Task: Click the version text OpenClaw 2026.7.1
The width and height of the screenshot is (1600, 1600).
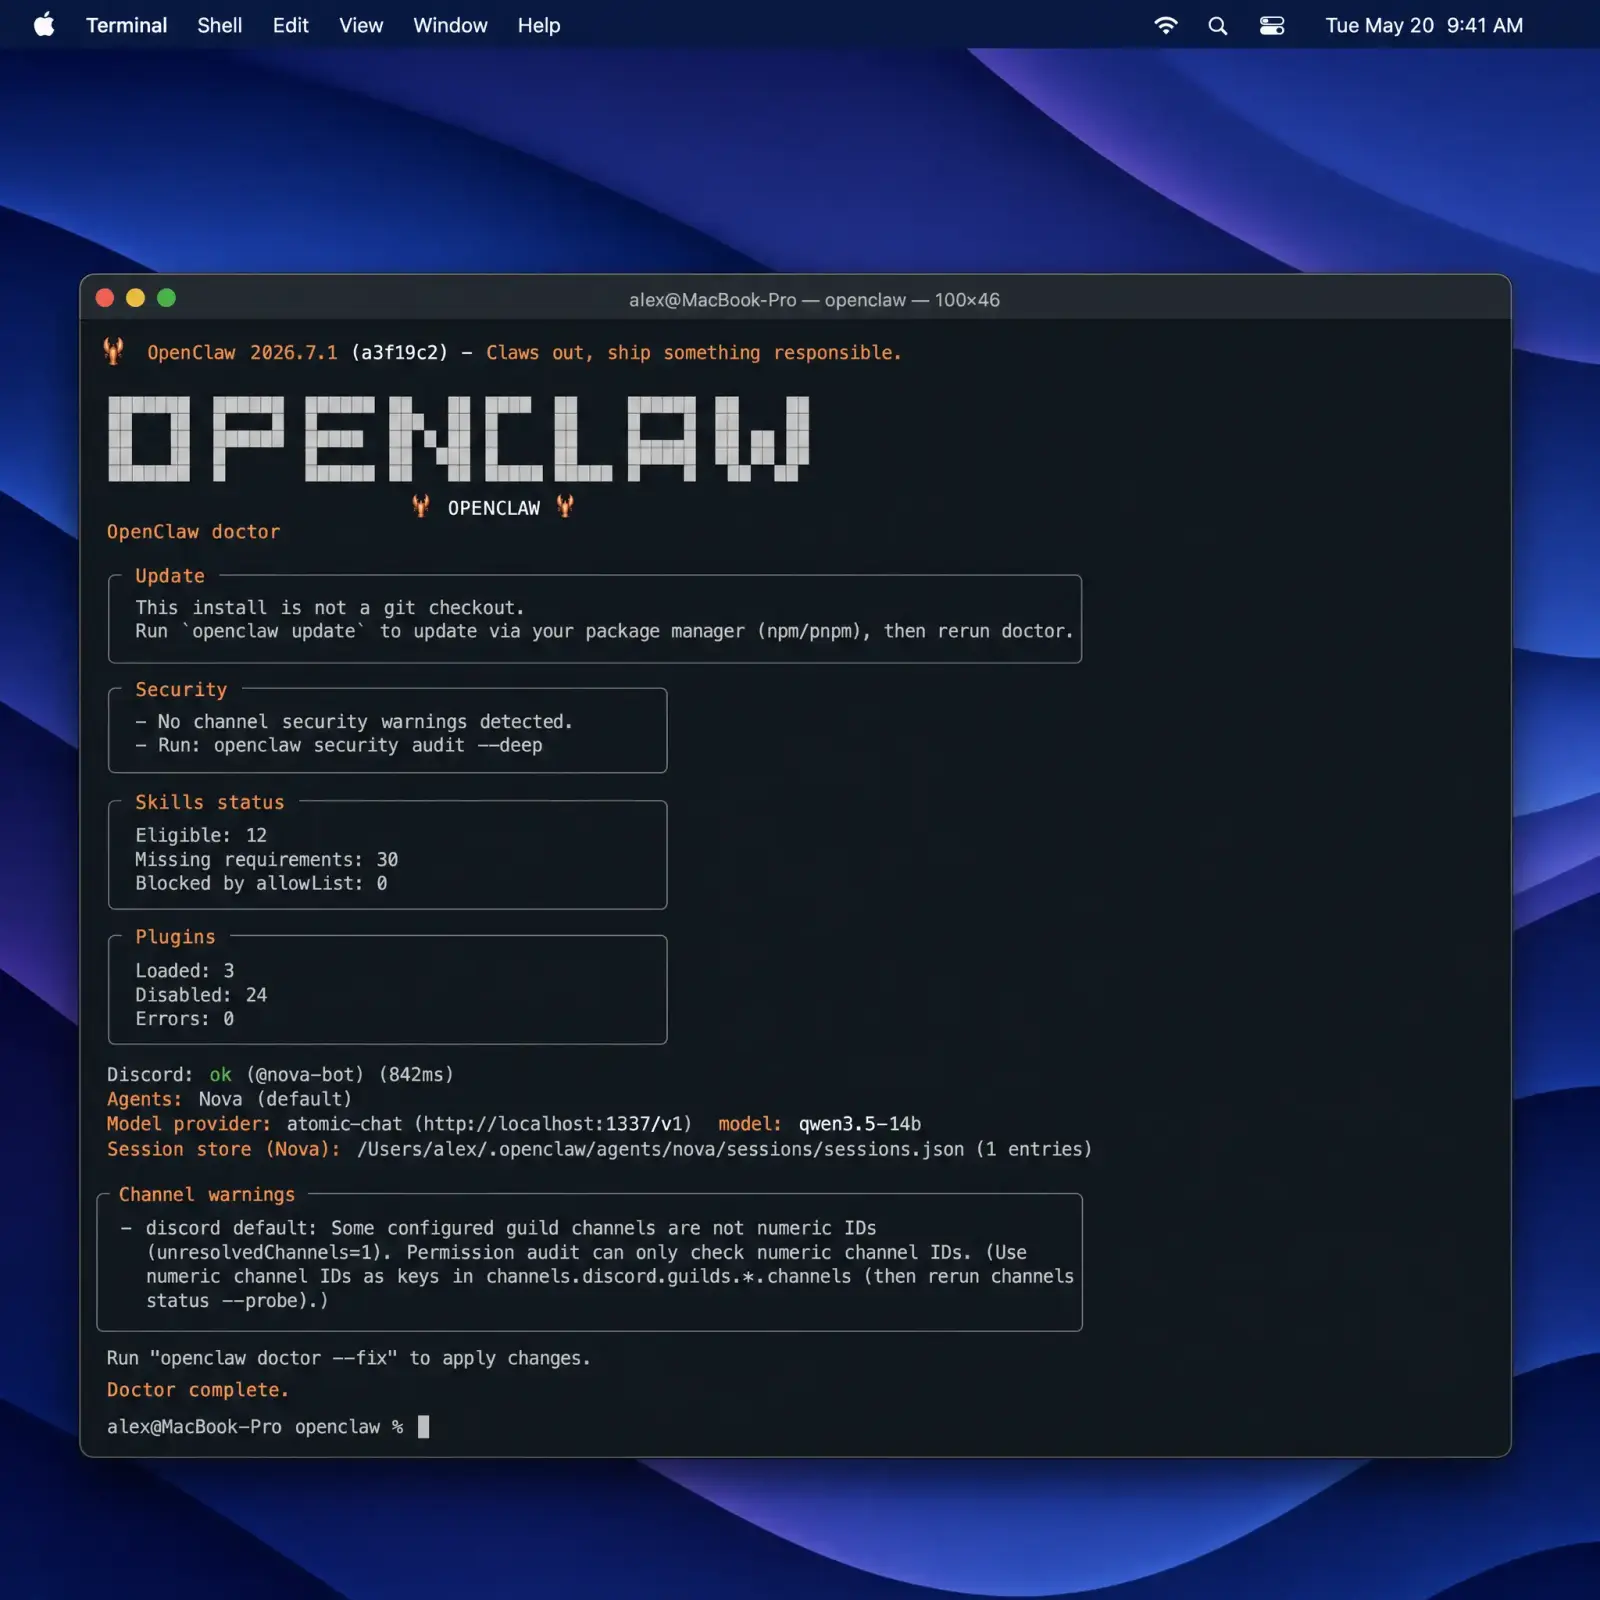Action: point(242,352)
